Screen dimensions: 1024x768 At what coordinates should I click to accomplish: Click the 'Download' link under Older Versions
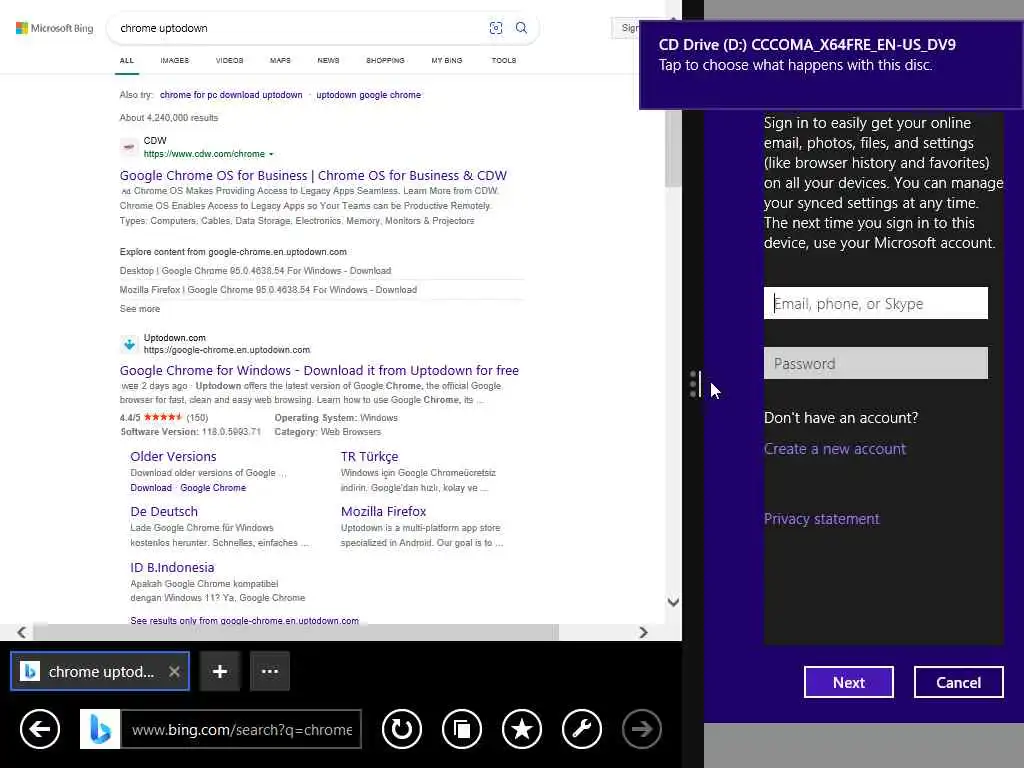coord(151,488)
